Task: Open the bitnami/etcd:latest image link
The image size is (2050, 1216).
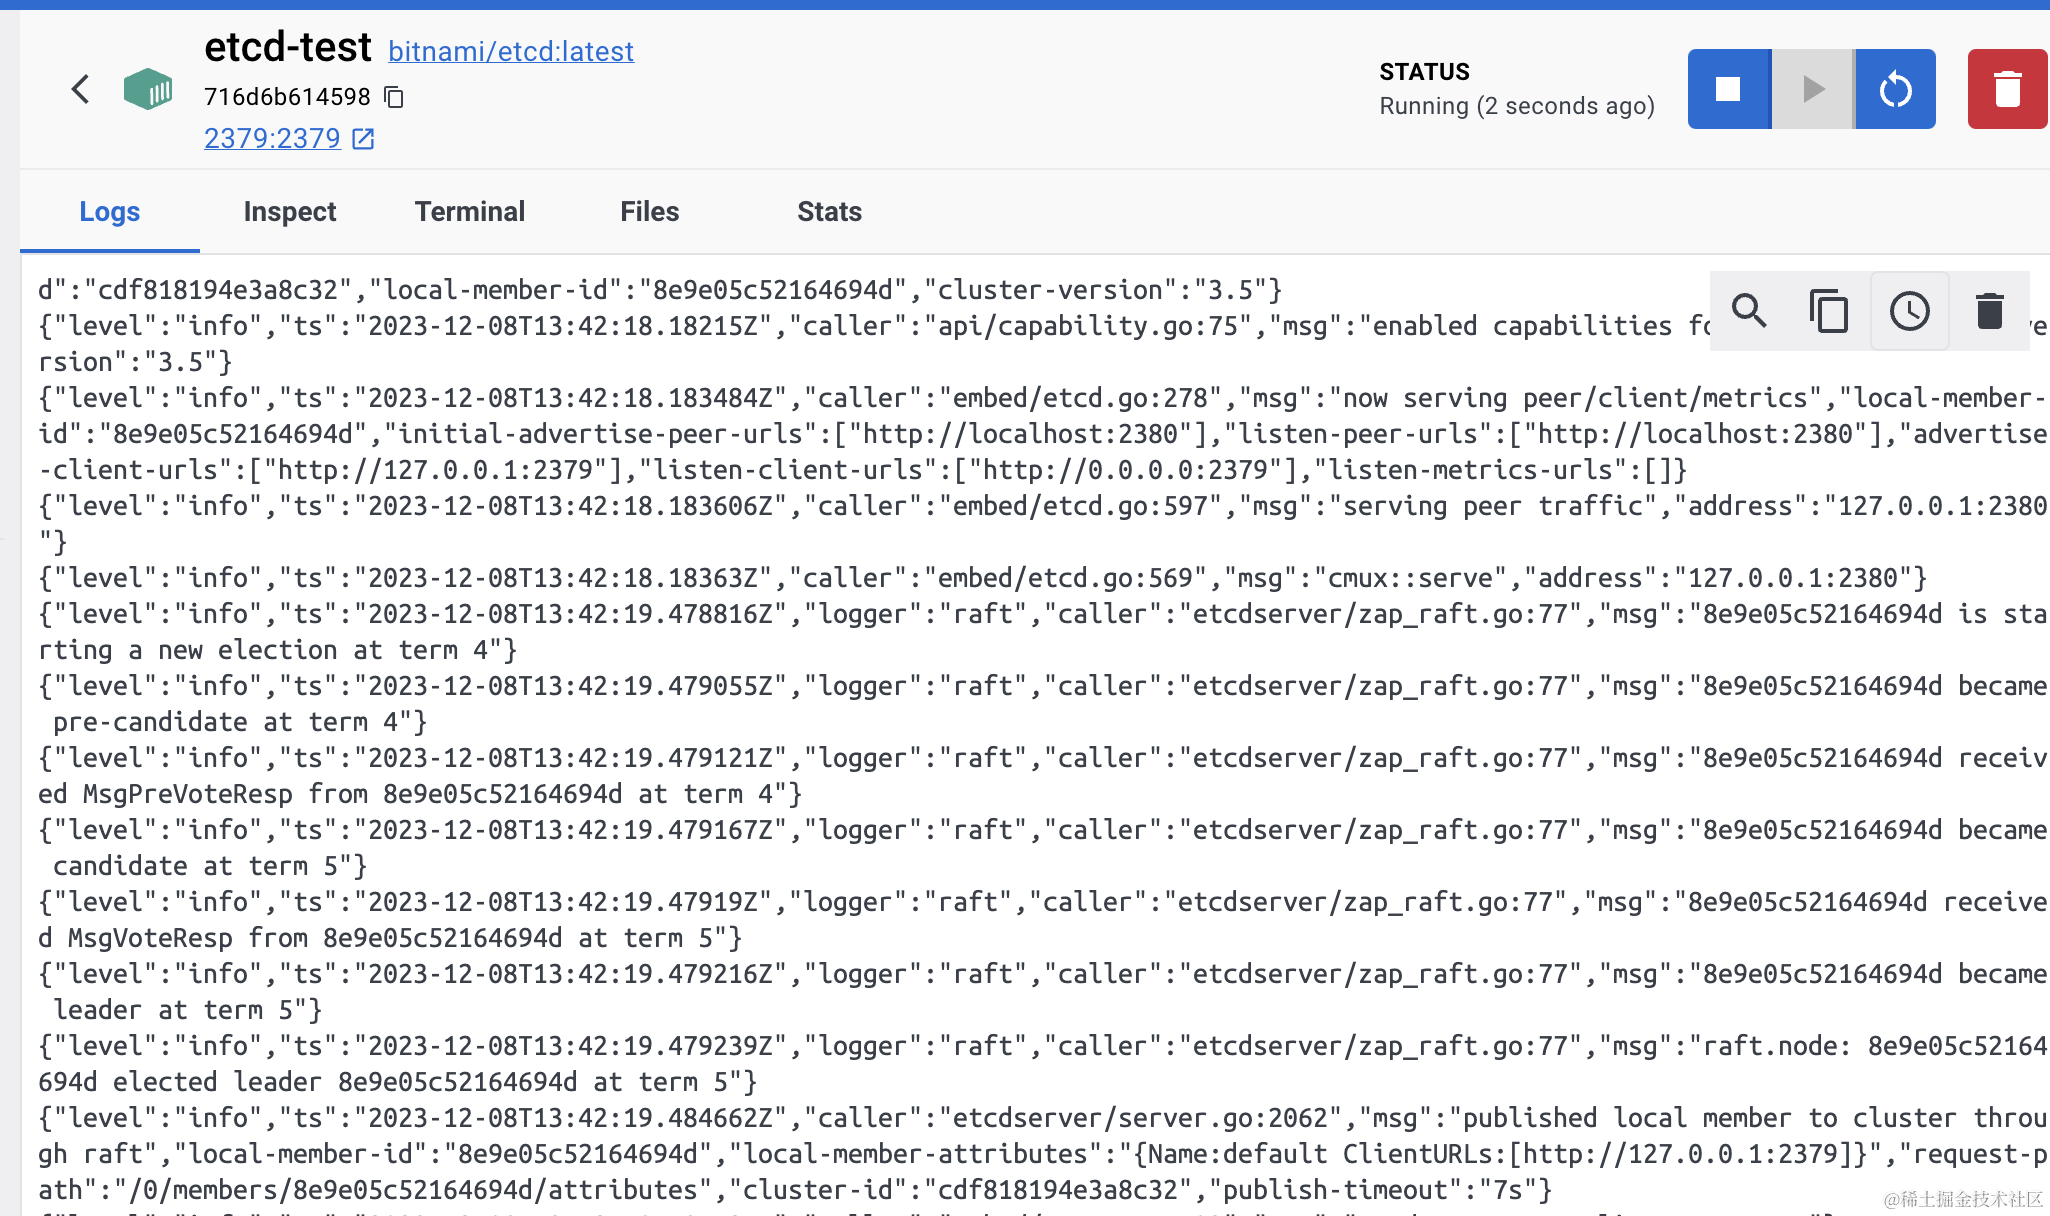Action: (510, 51)
